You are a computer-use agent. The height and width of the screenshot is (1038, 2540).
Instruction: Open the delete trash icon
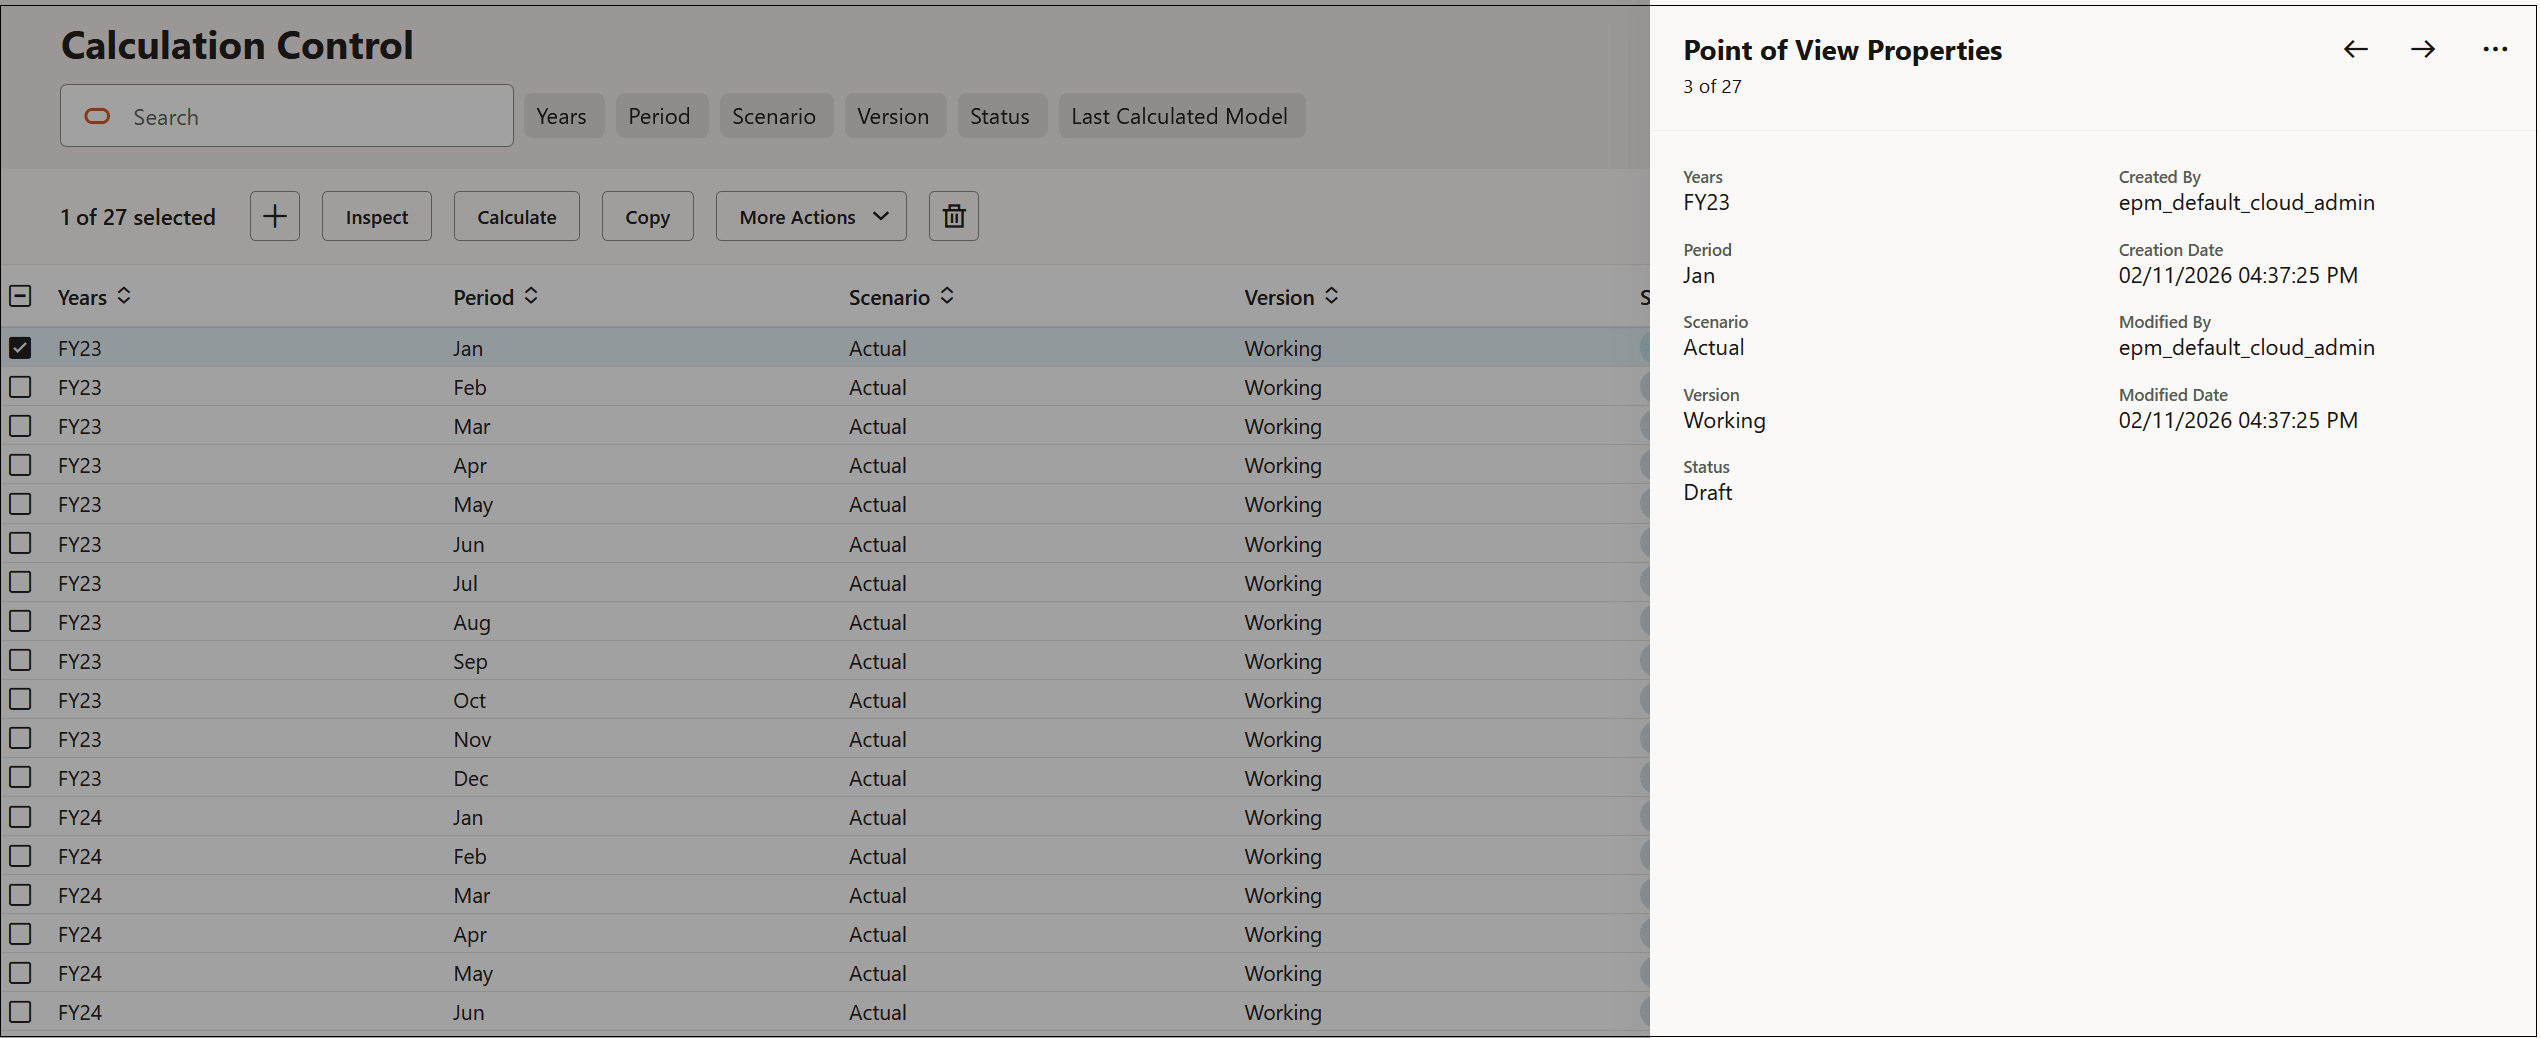click(953, 216)
